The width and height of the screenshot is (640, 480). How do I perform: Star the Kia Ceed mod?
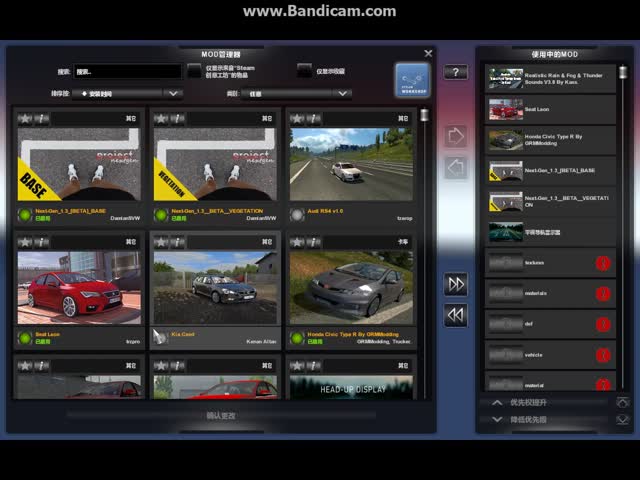click(161, 242)
